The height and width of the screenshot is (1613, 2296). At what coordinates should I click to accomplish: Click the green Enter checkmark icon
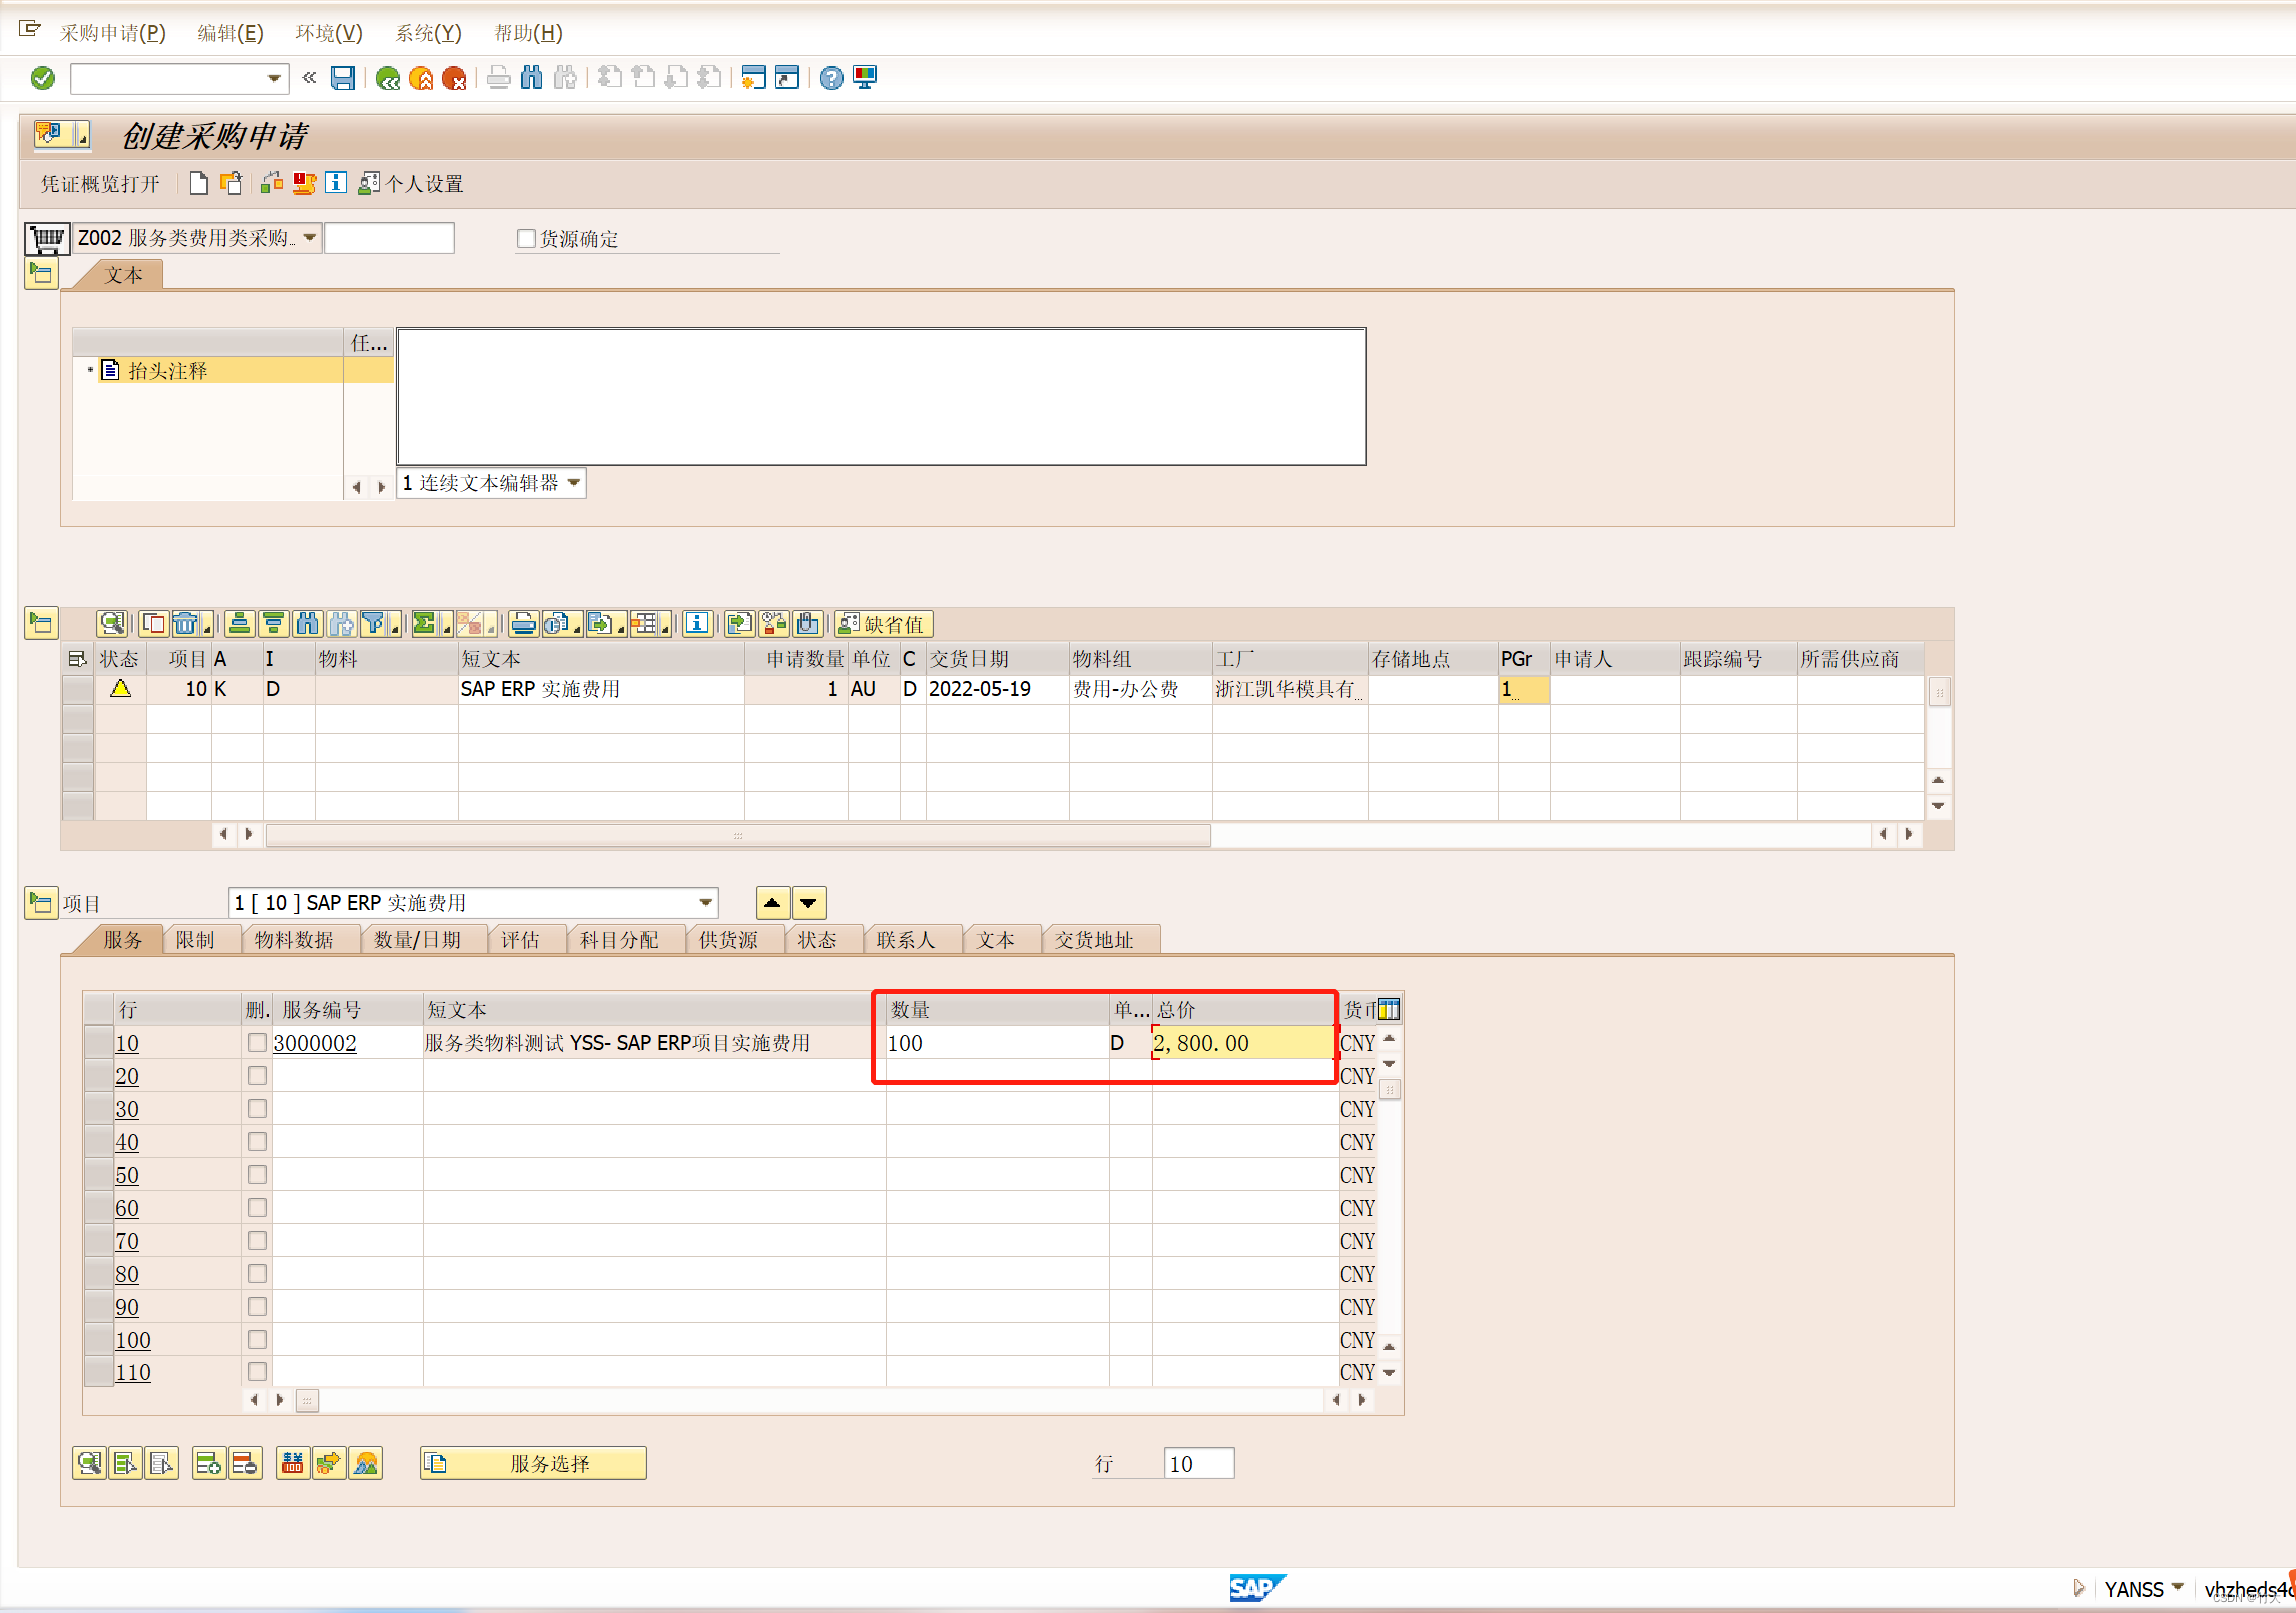(x=43, y=78)
